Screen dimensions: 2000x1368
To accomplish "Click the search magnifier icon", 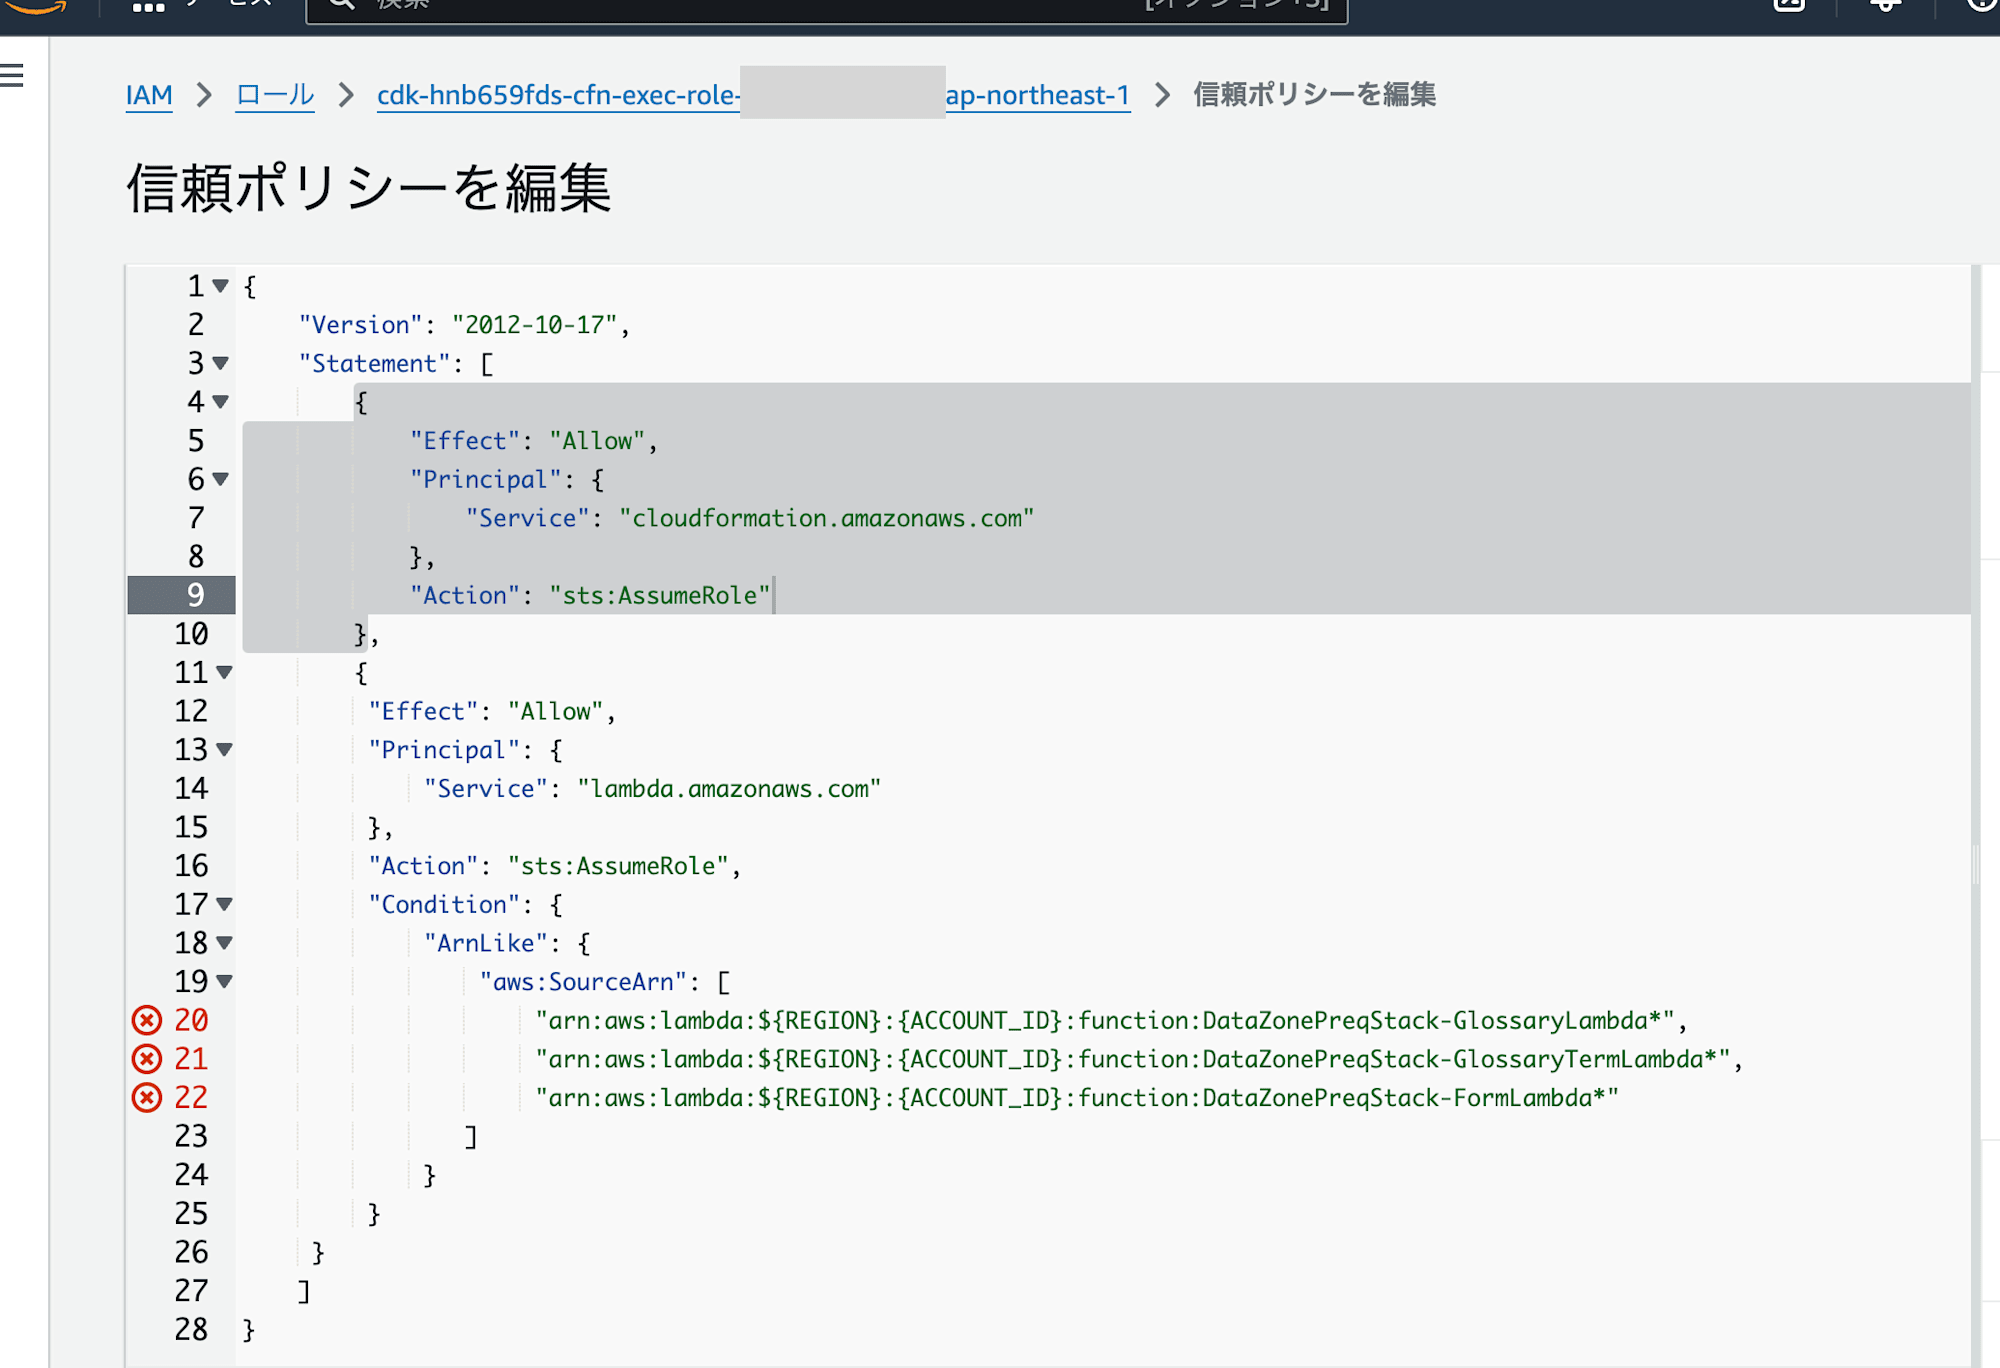I will coord(342,3).
